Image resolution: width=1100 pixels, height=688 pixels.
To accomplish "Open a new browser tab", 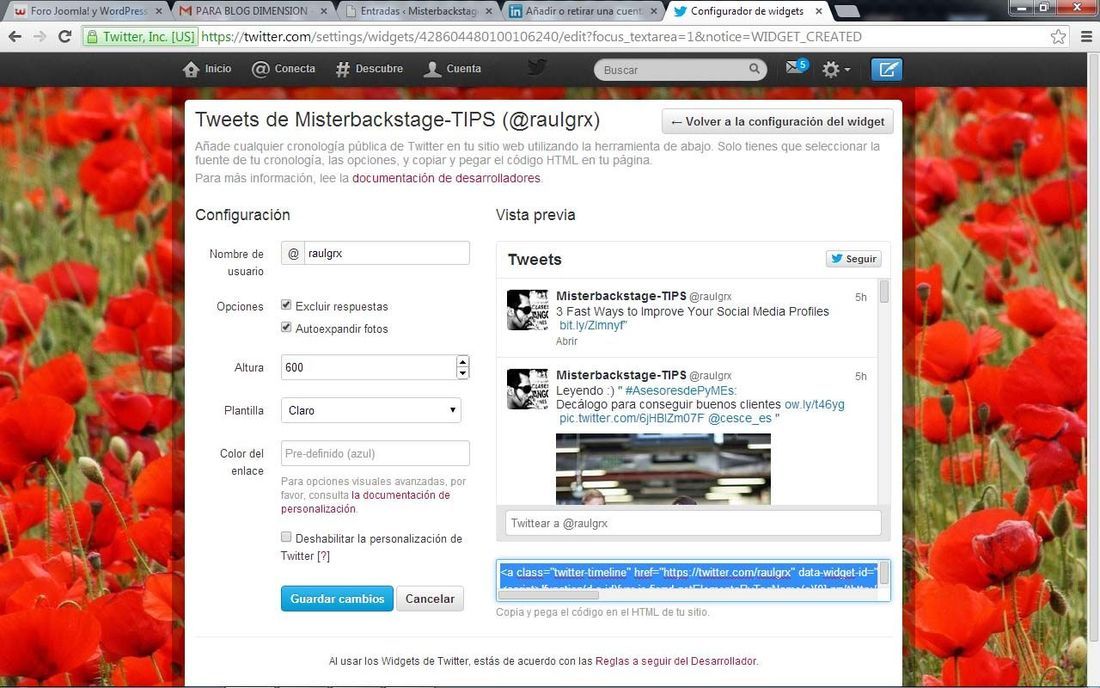I will tap(847, 11).
